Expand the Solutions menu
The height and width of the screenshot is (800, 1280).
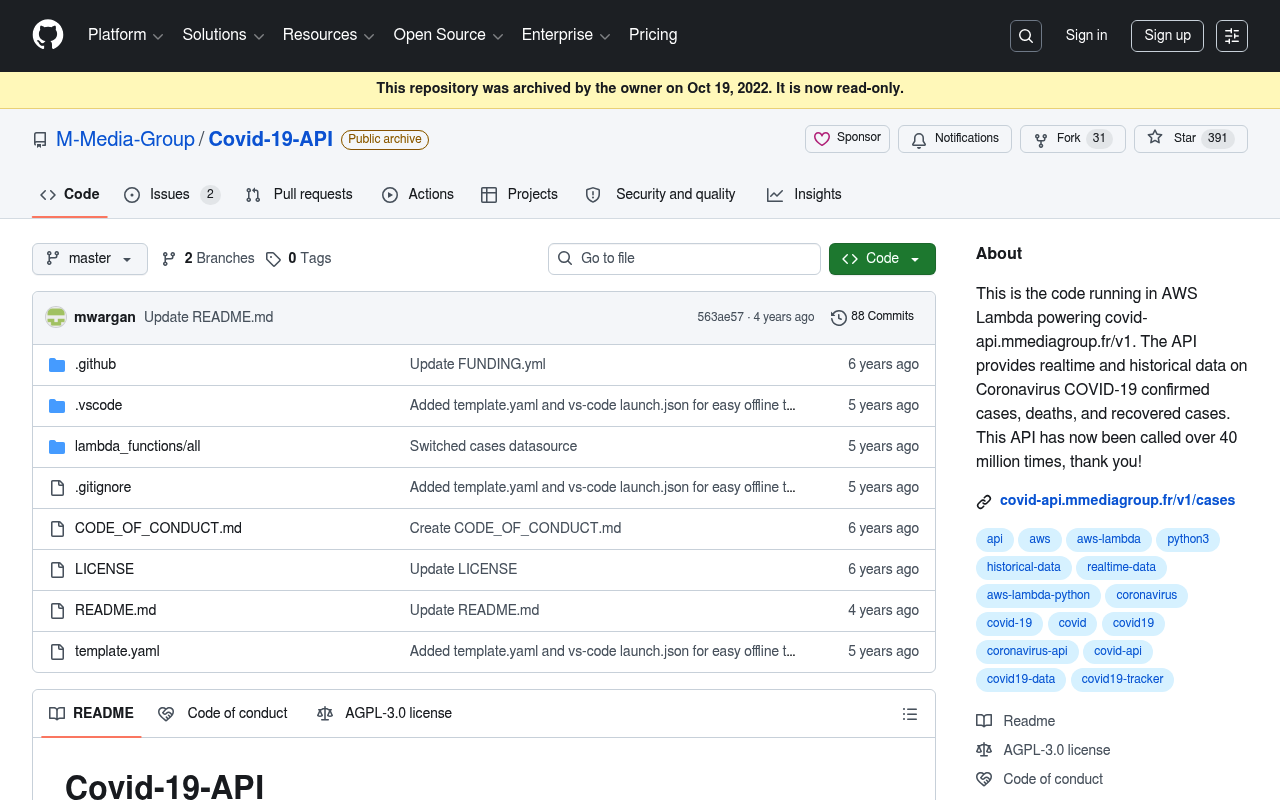223,35
